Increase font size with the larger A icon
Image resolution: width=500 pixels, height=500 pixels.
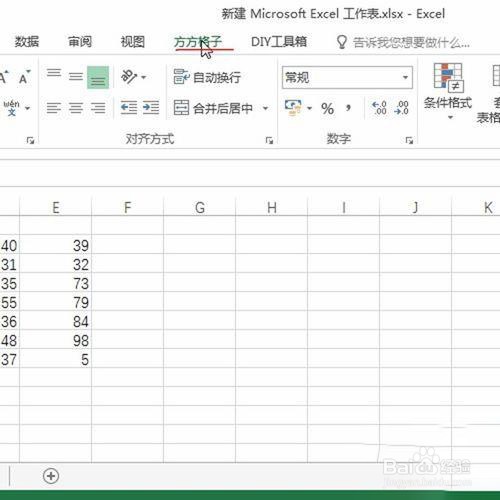point(5,77)
